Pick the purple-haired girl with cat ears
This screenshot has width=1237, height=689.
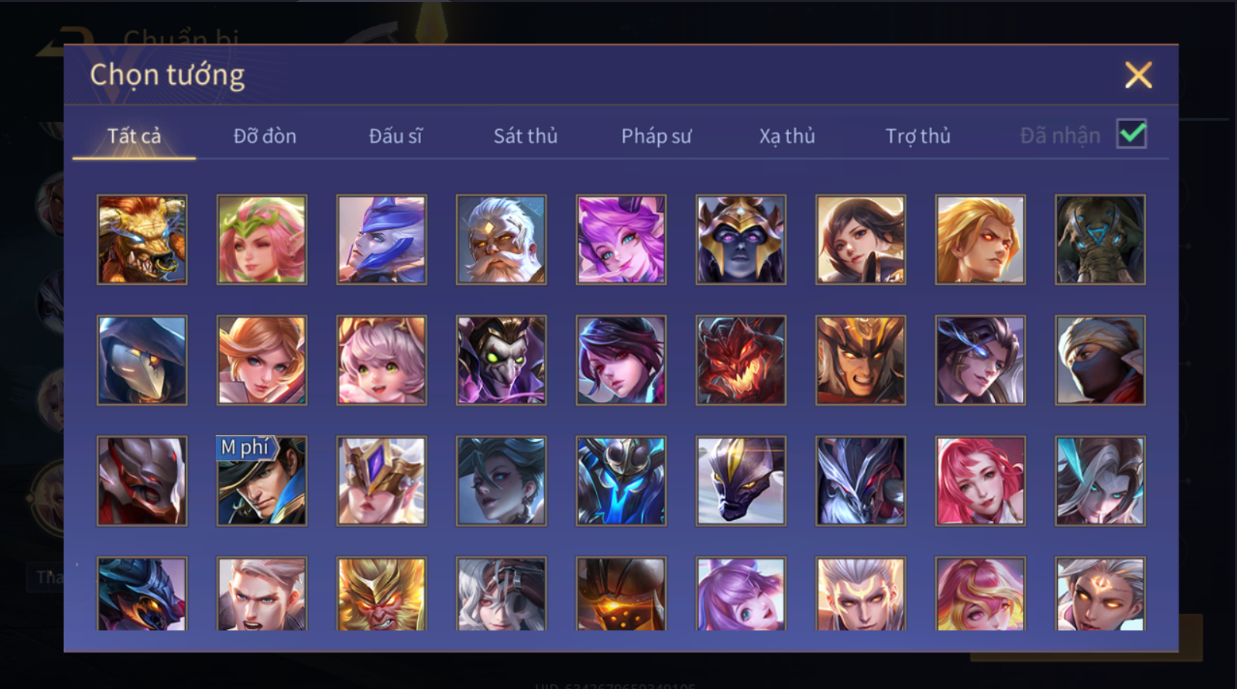pos(621,240)
